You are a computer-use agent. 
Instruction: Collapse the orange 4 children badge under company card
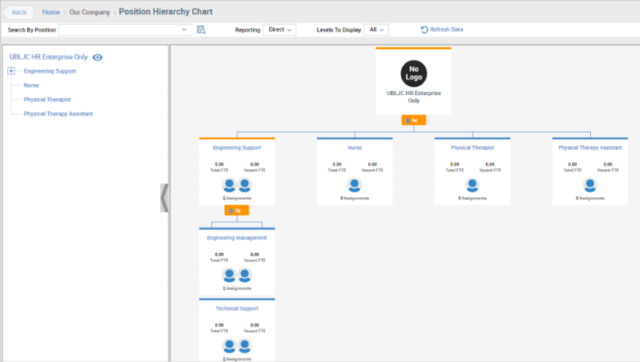pyautogui.click(x=413, y=120)
